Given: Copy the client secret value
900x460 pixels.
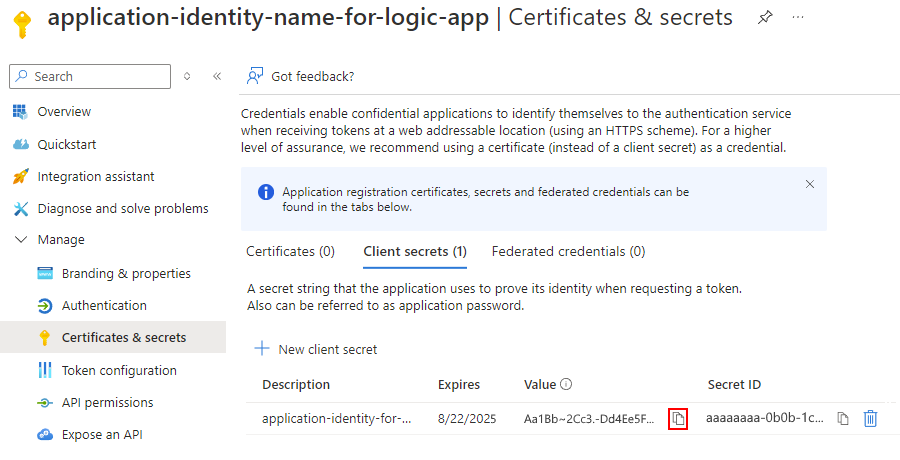Looking at the screenshot, I should tap(678, 419).
